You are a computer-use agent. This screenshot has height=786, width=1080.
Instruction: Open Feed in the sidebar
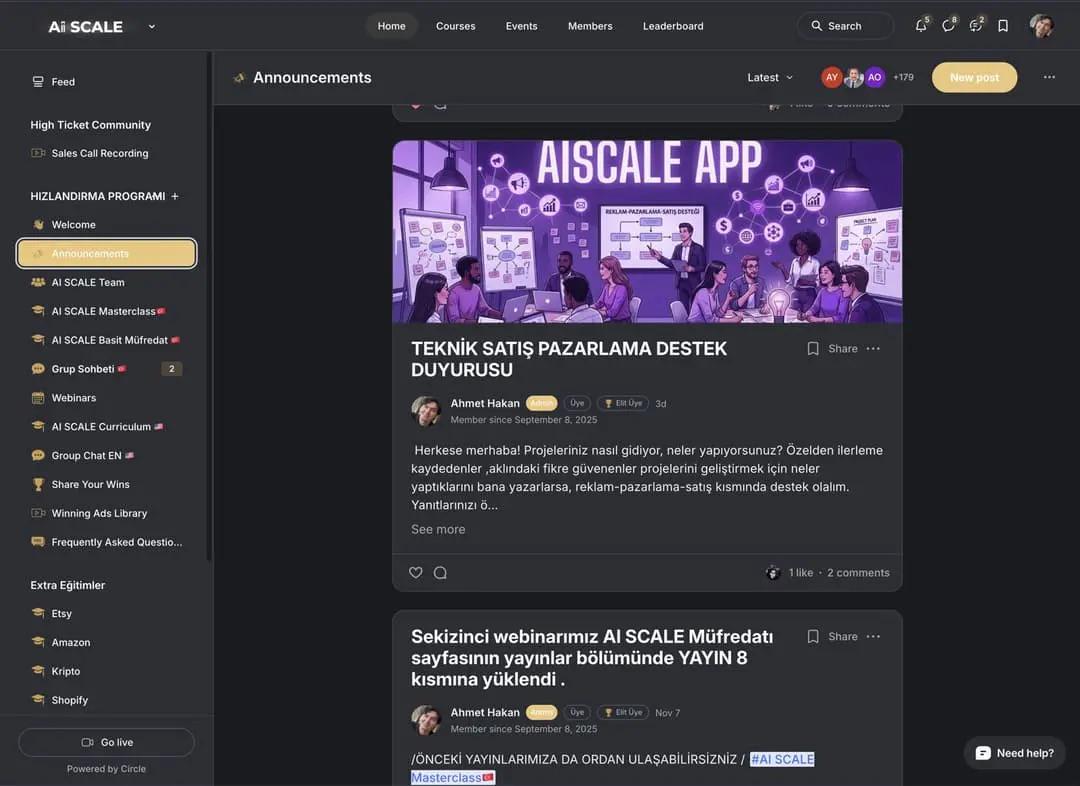point(107,82)
